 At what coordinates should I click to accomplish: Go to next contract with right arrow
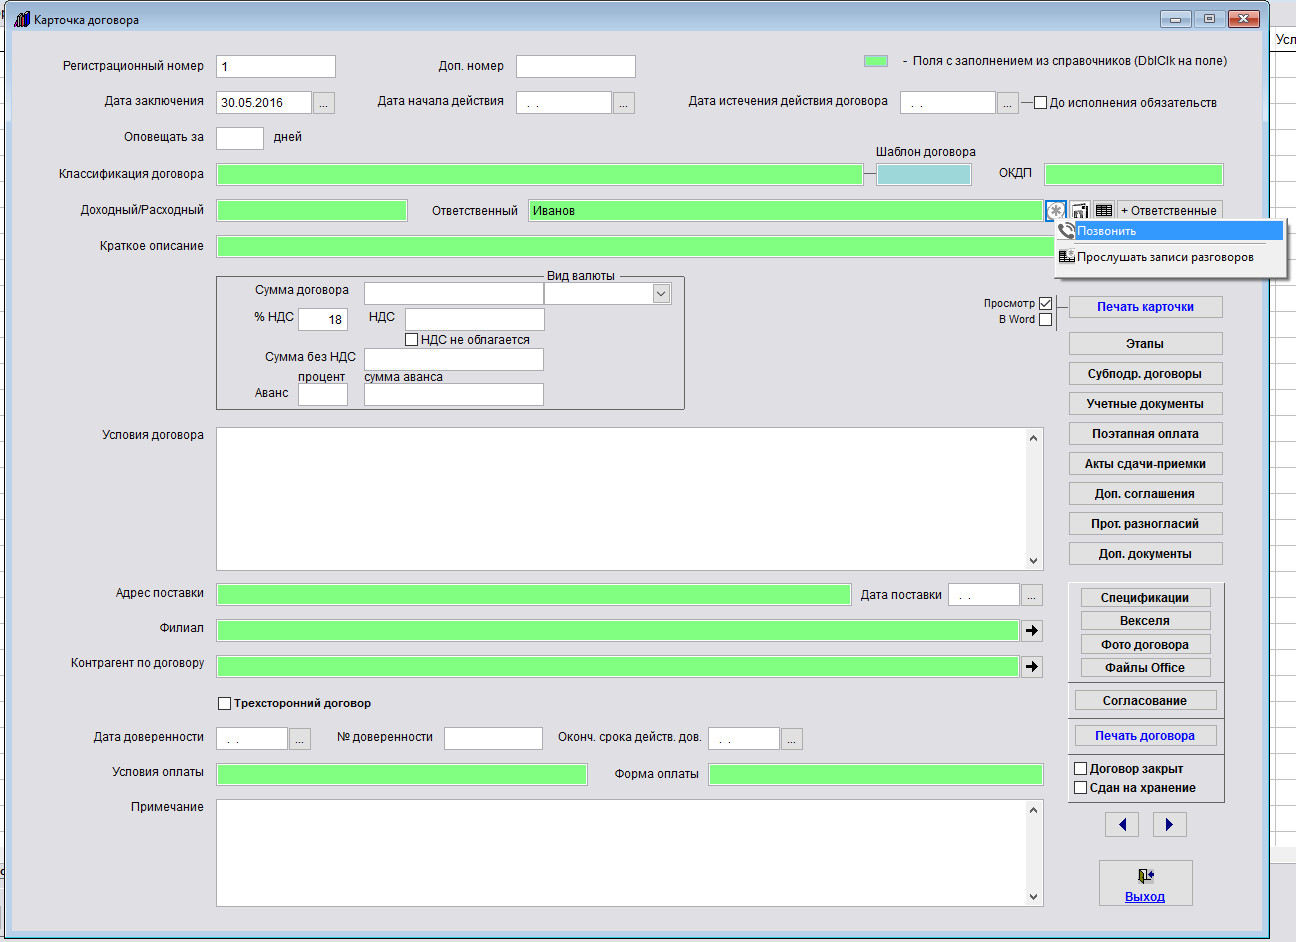click(1169, 824)
